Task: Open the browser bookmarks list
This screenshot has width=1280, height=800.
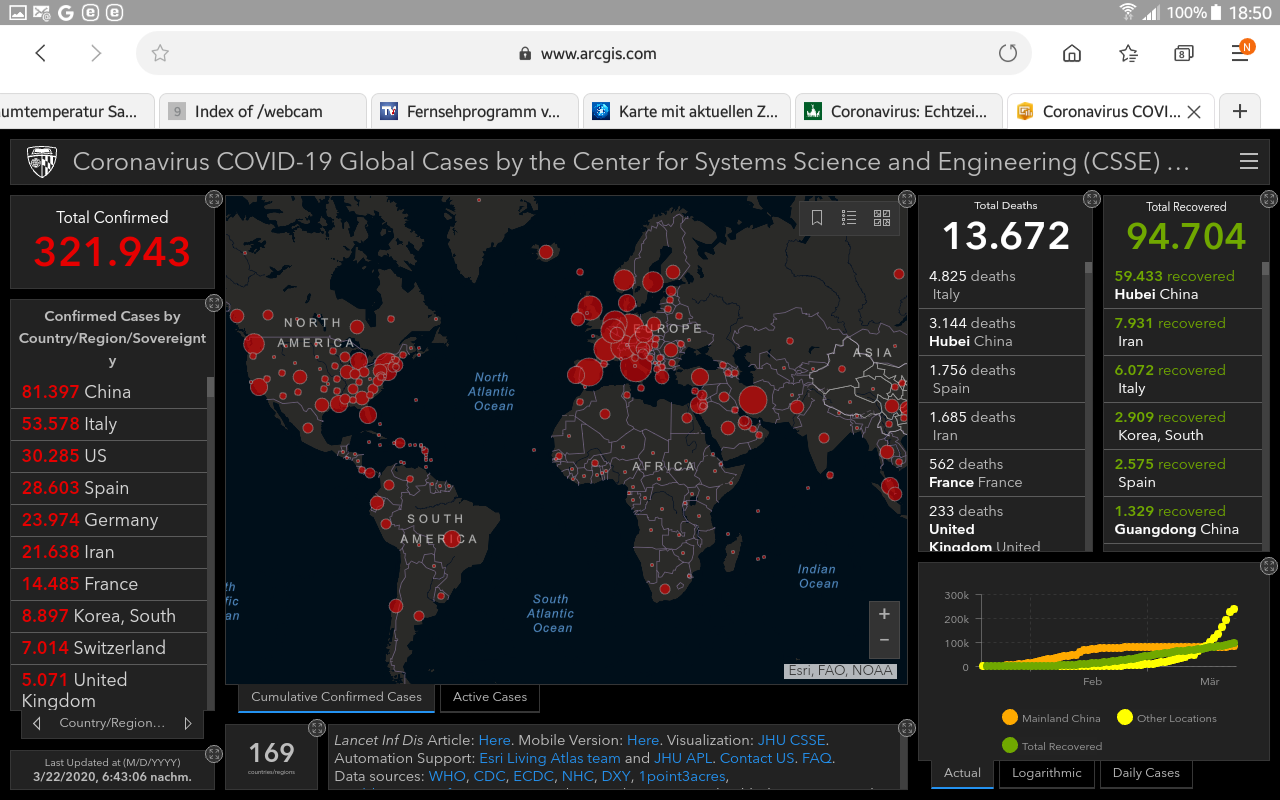Action: (x=1128, y=54)
